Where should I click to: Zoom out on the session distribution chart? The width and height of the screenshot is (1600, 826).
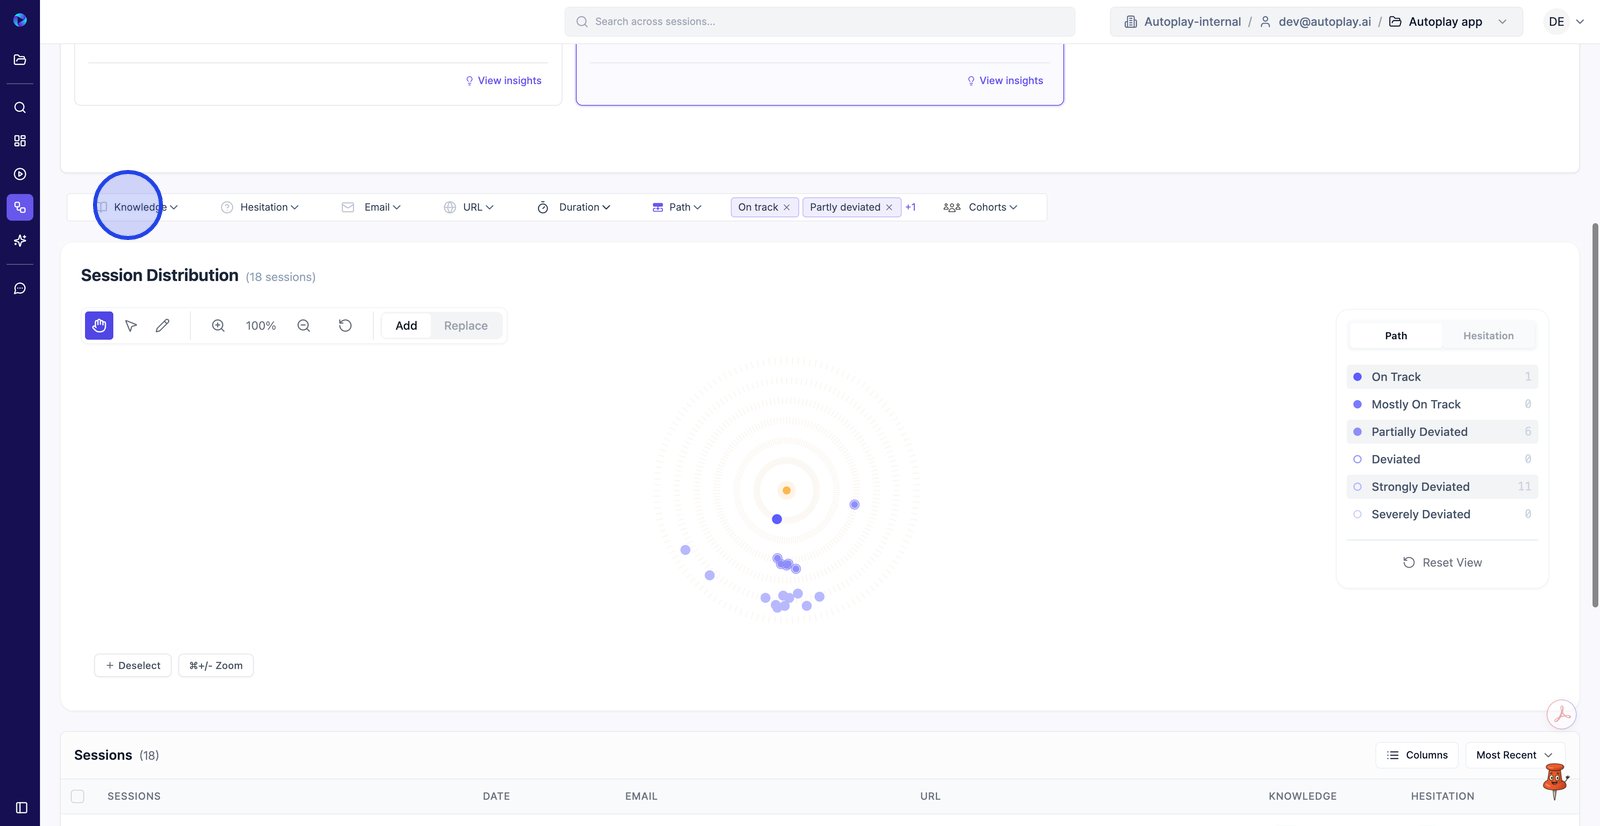click(304, 326)
